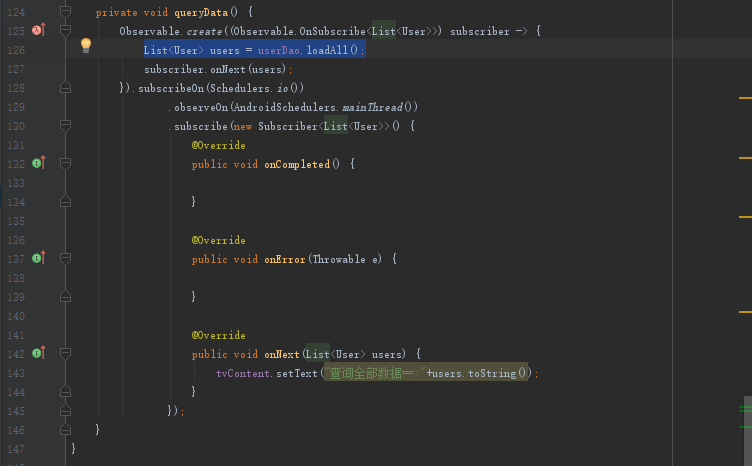
Task: Click line number 143 in the gutter
Action: (16, 373)
